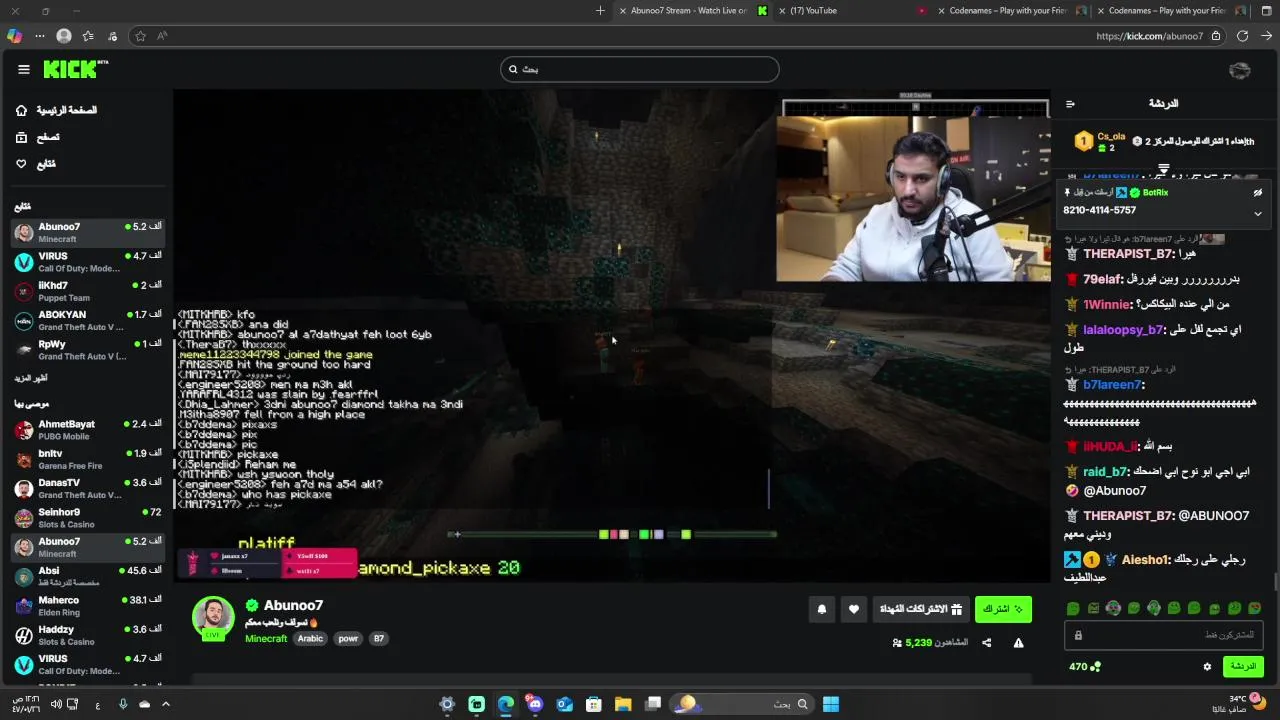This screenshot has width=1280, height=720.
Task: Hide the pinned BotRix message
Action: tap(1258, 192)
